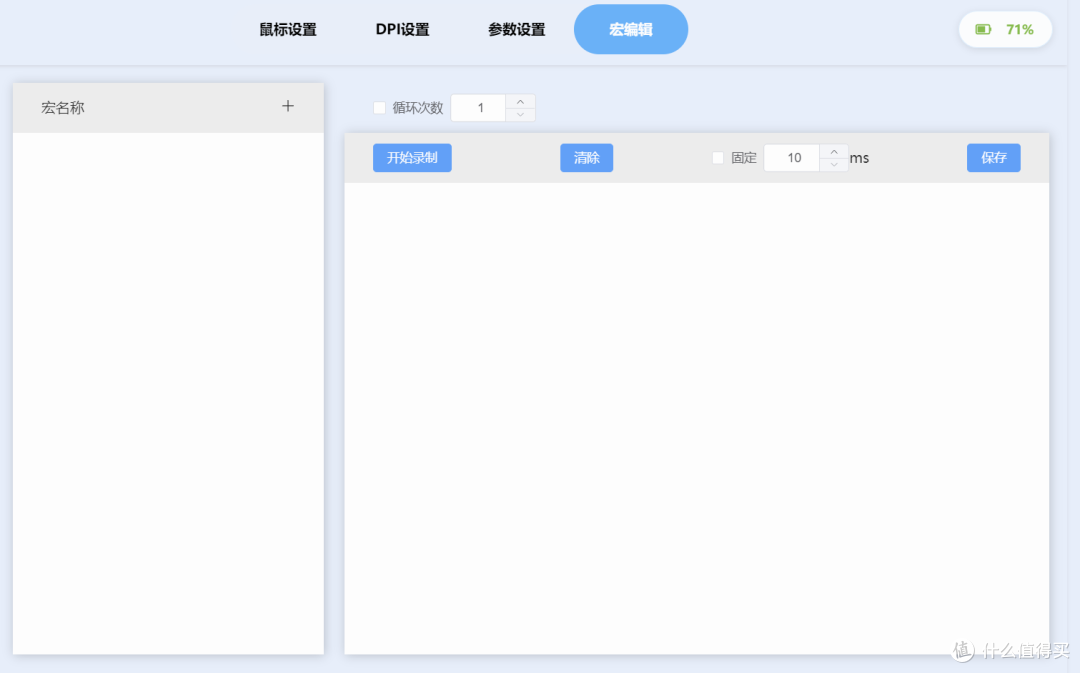Select the 宏编辑 tab
This screenshot has width=1080, height=673.
click(631, 30)
